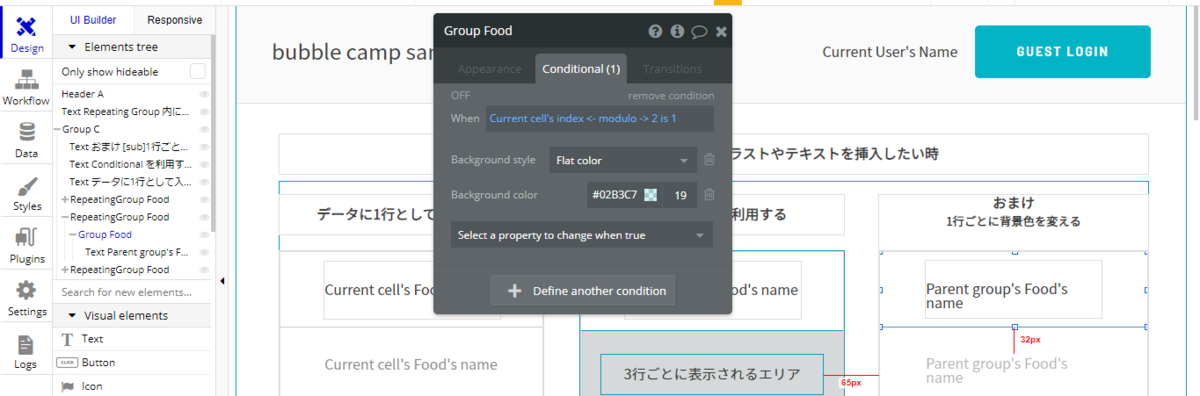Open the comment bubble icon in Group Food panel

699,31
